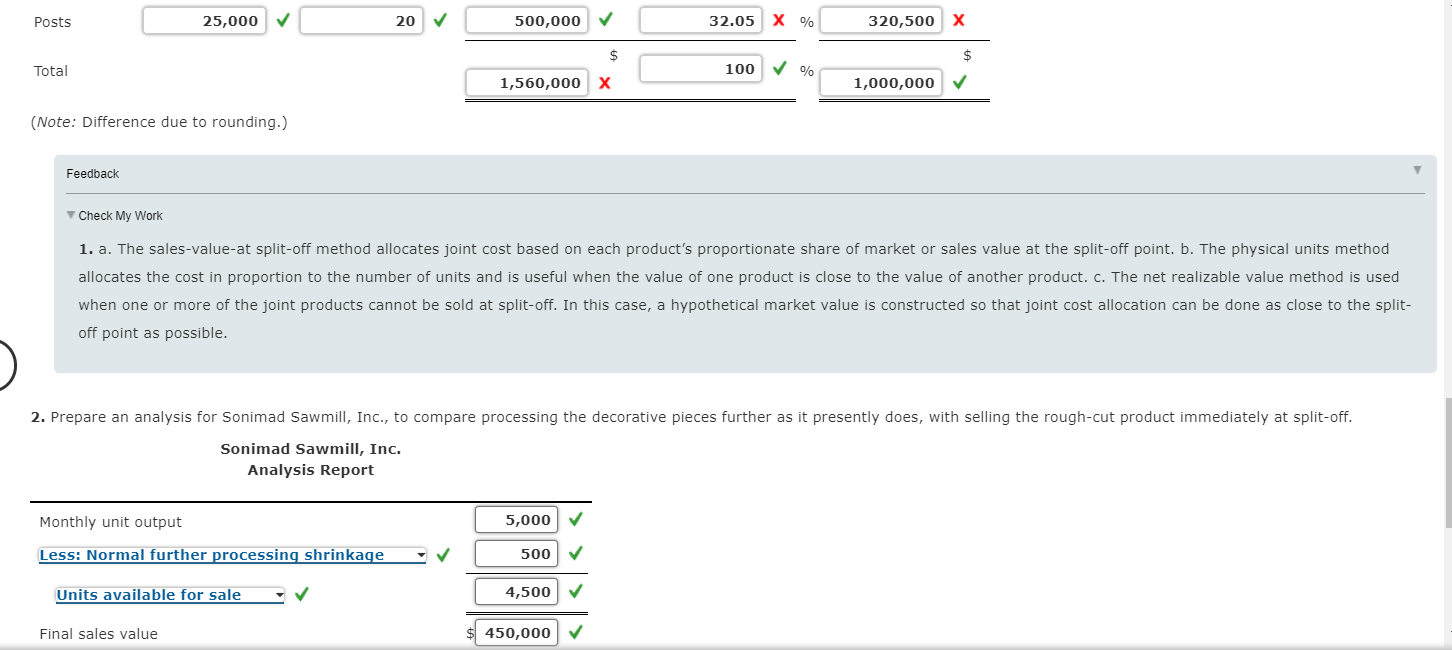Collapse the Check My Work section

(70, 215)
